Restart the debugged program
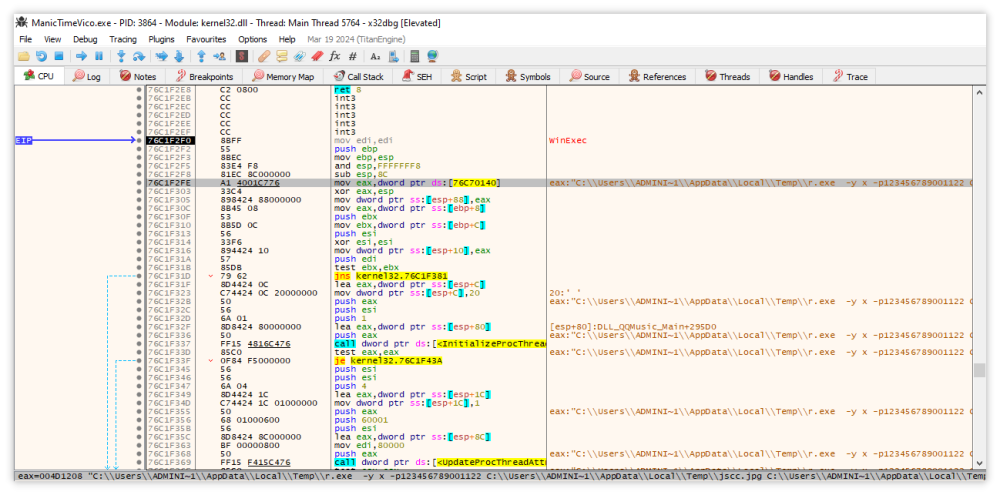Image resolution: width=1000 pixels, height=495 pixels. pyautogui.click(x=41, y=56)
